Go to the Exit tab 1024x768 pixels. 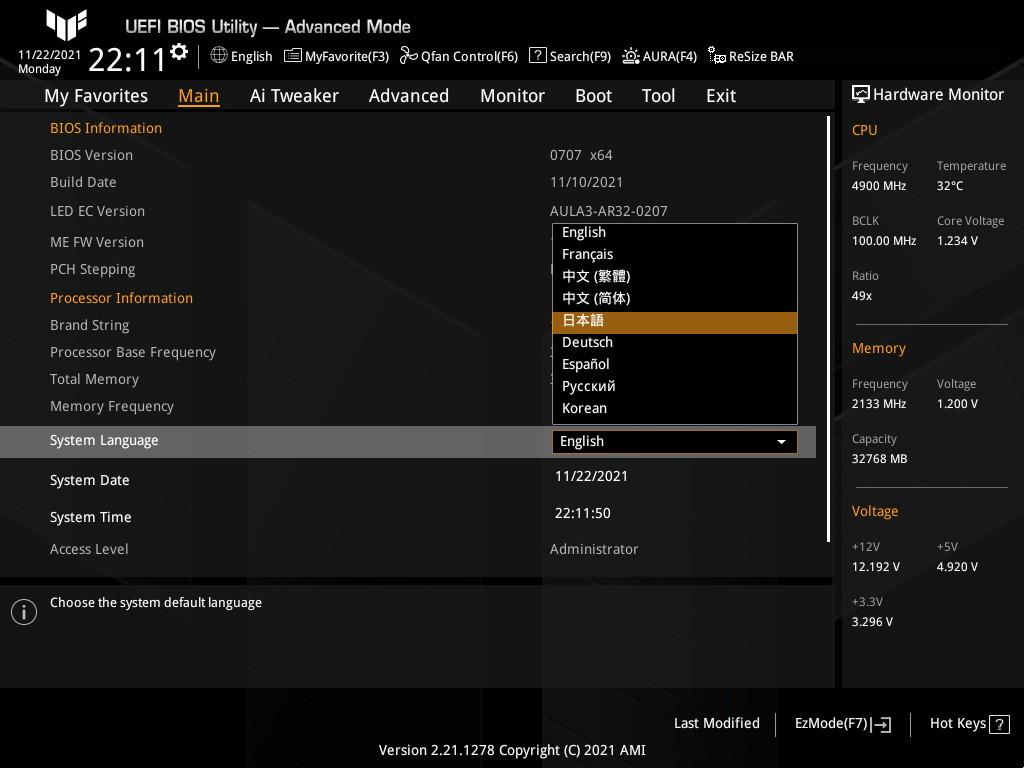721,96
